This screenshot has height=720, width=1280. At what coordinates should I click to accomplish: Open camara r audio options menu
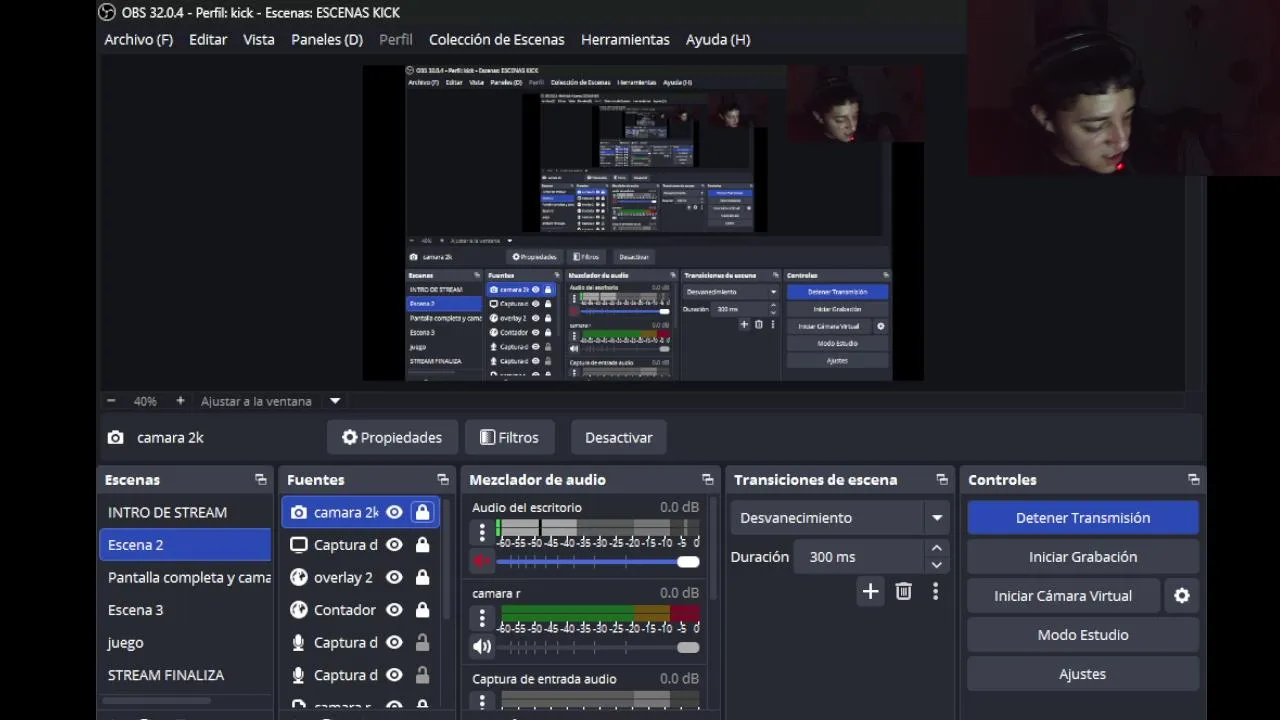[482, 618]
